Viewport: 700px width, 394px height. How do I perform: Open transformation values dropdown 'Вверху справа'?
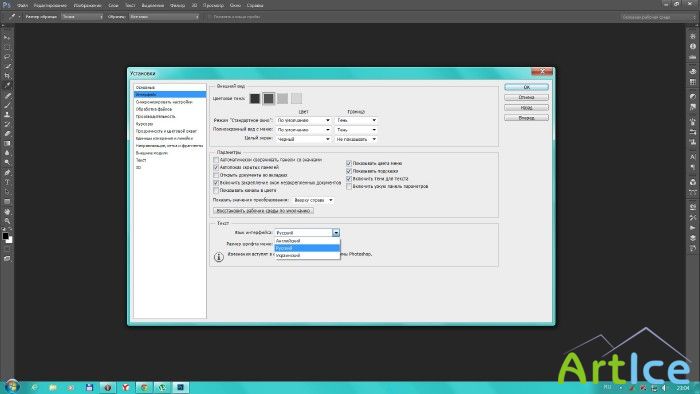313,200
